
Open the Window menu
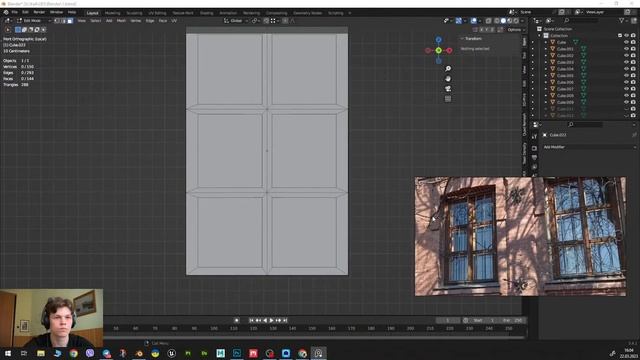pyautogui.click(x=56, y=13)
